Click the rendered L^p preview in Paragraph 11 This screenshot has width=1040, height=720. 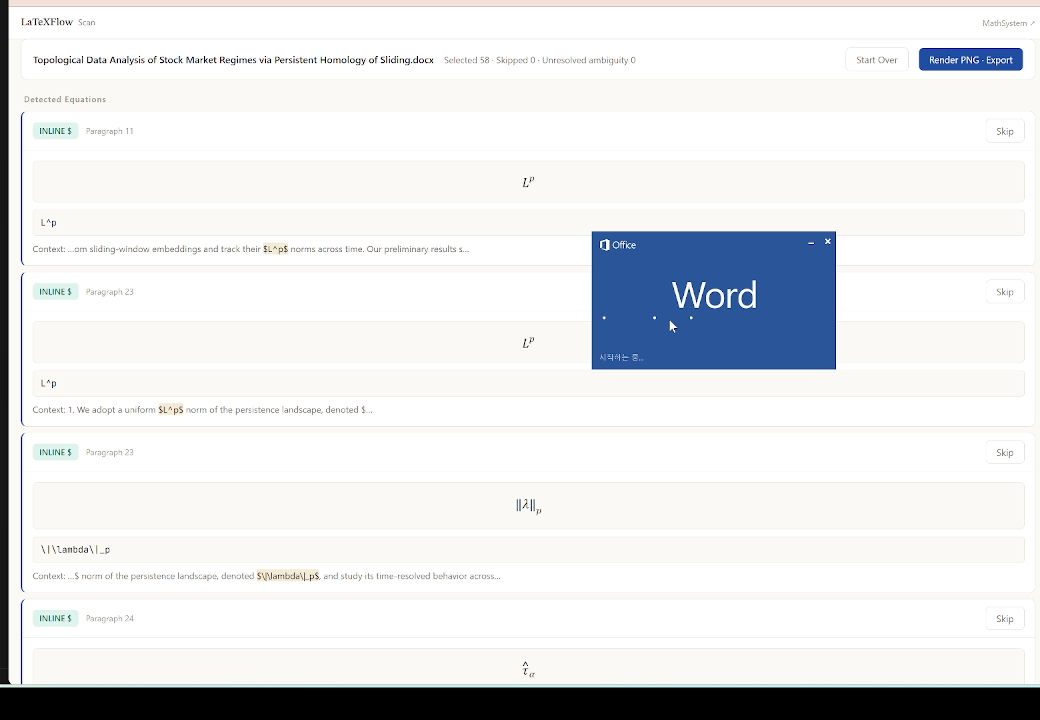pyautogui.click(x=528, y=182)
